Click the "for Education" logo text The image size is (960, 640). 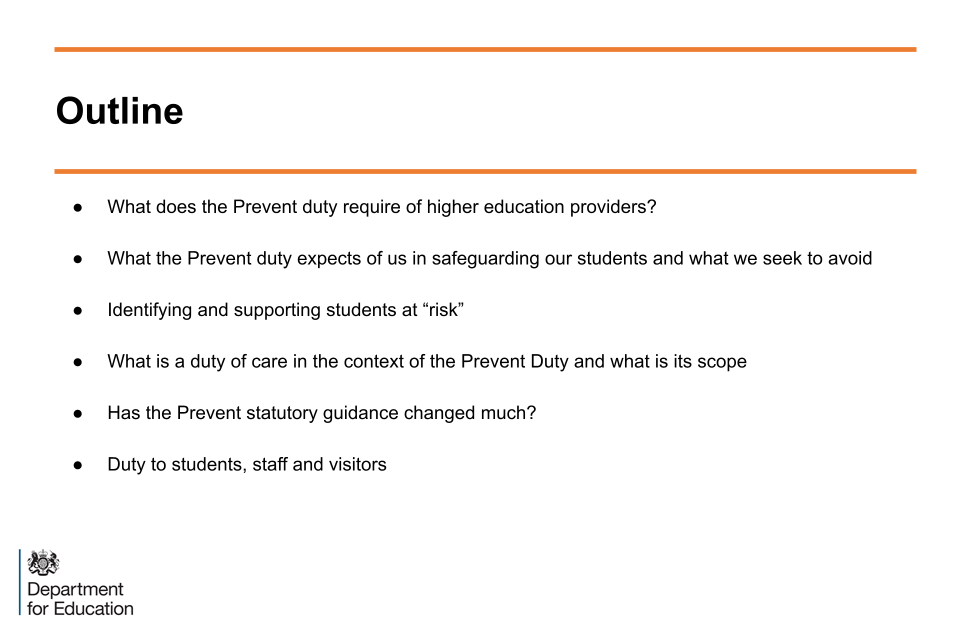coord(80,608)
